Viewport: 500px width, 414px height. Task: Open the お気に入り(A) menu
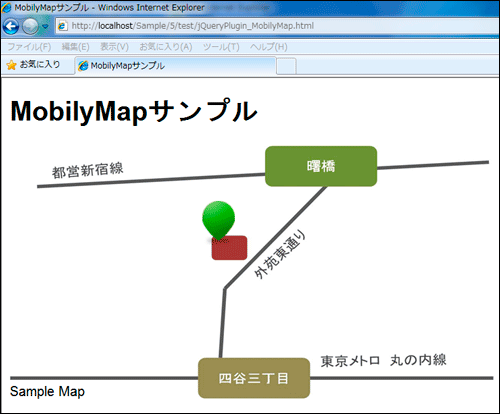(166, 47)
